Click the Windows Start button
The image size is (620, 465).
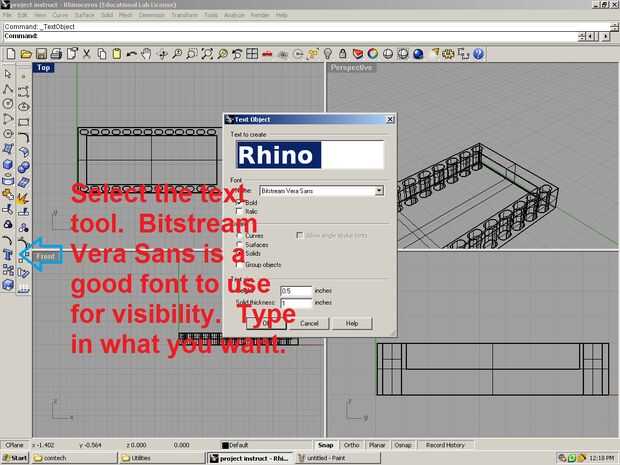15,458
